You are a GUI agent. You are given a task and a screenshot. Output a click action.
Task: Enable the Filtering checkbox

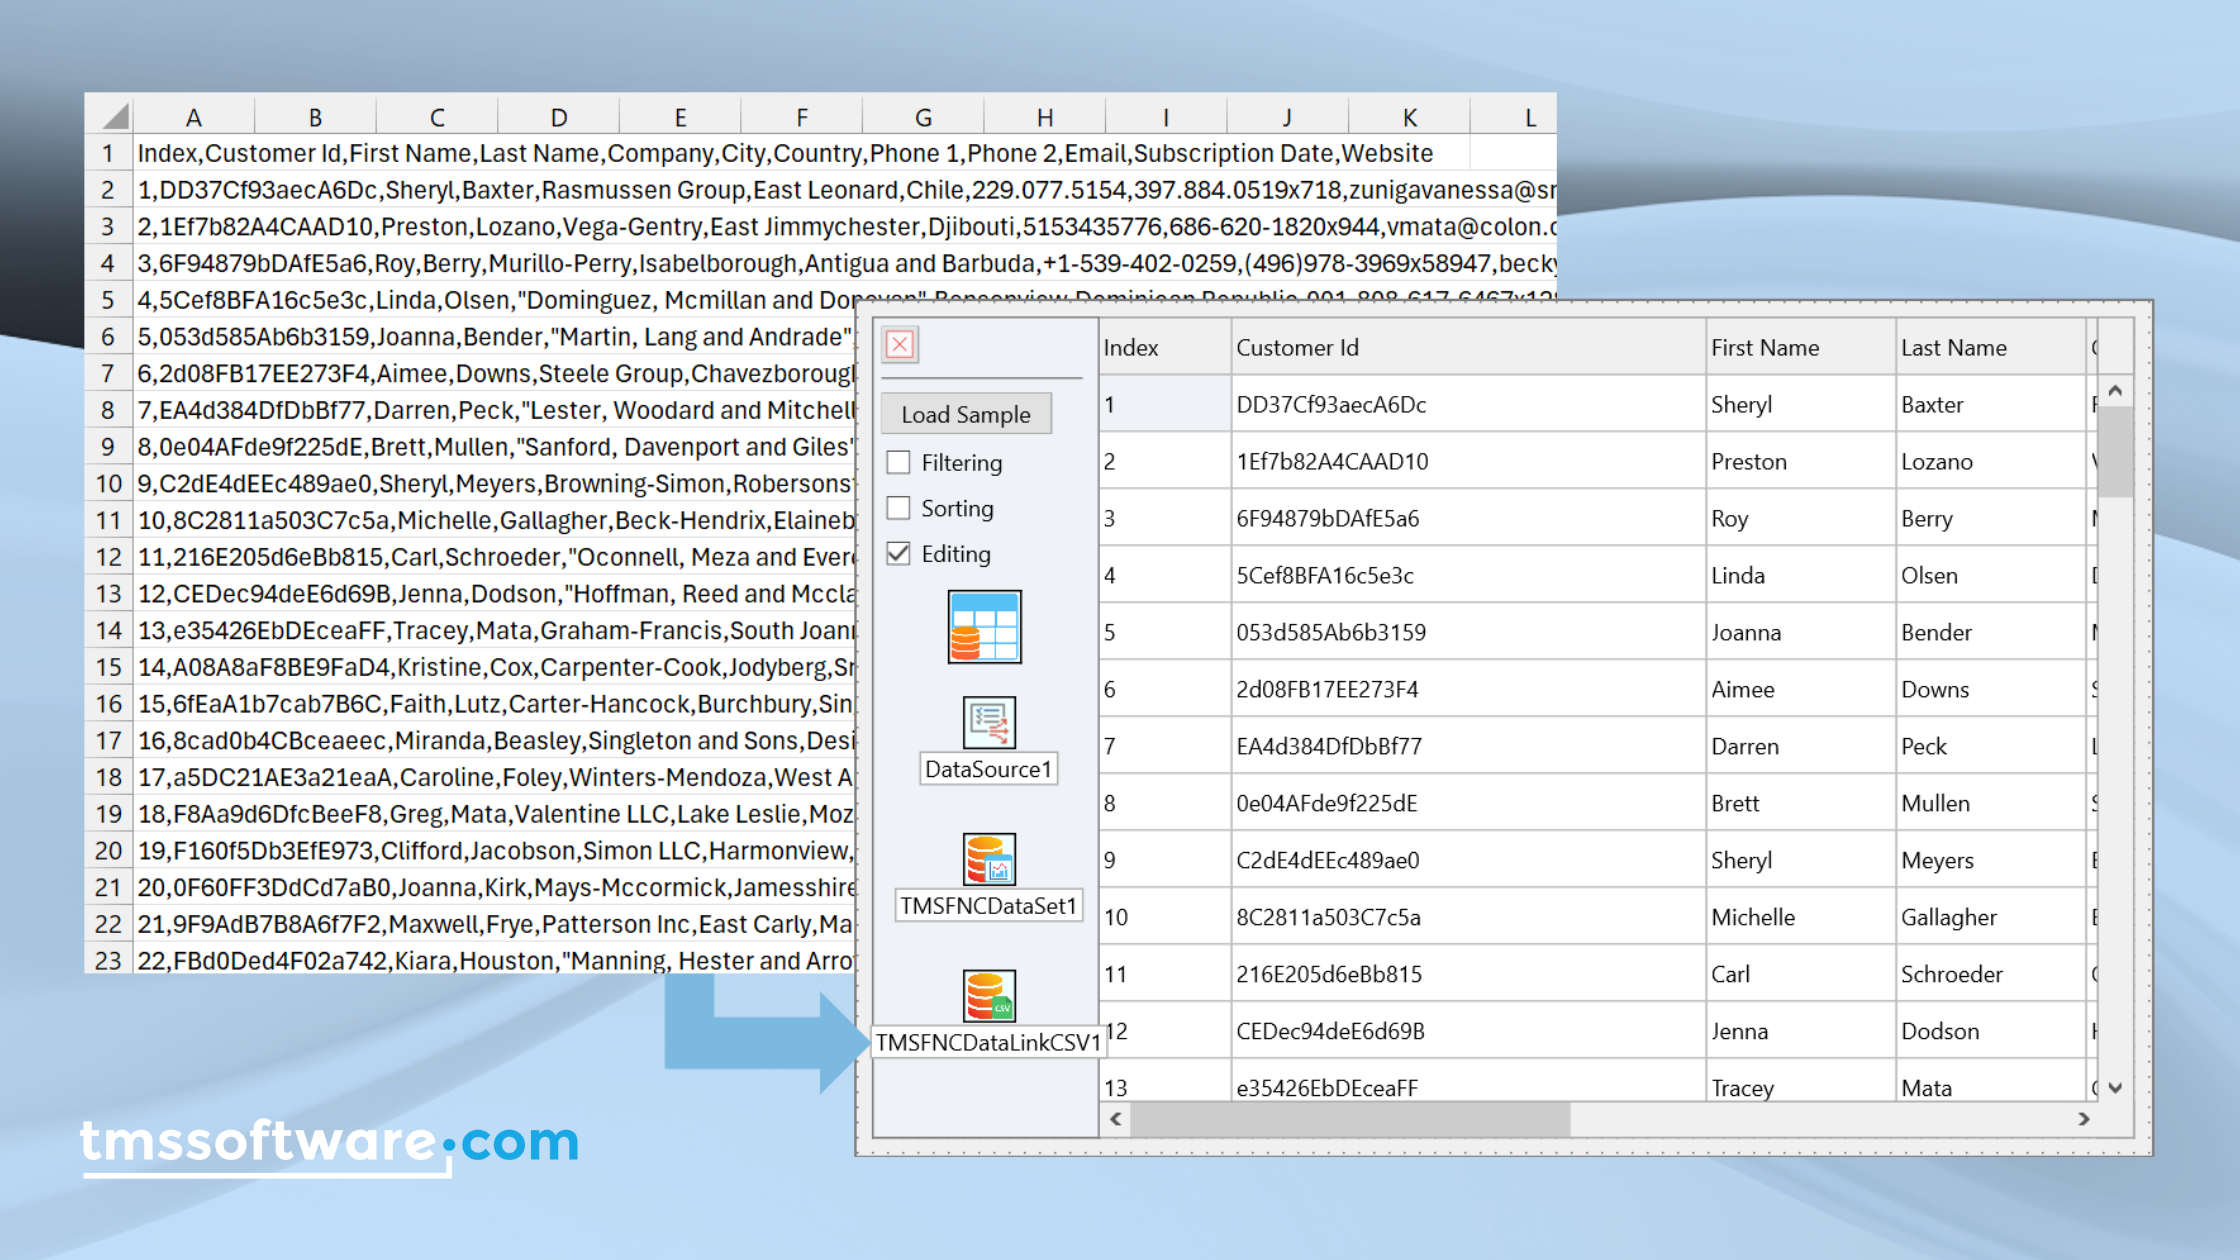899,463
